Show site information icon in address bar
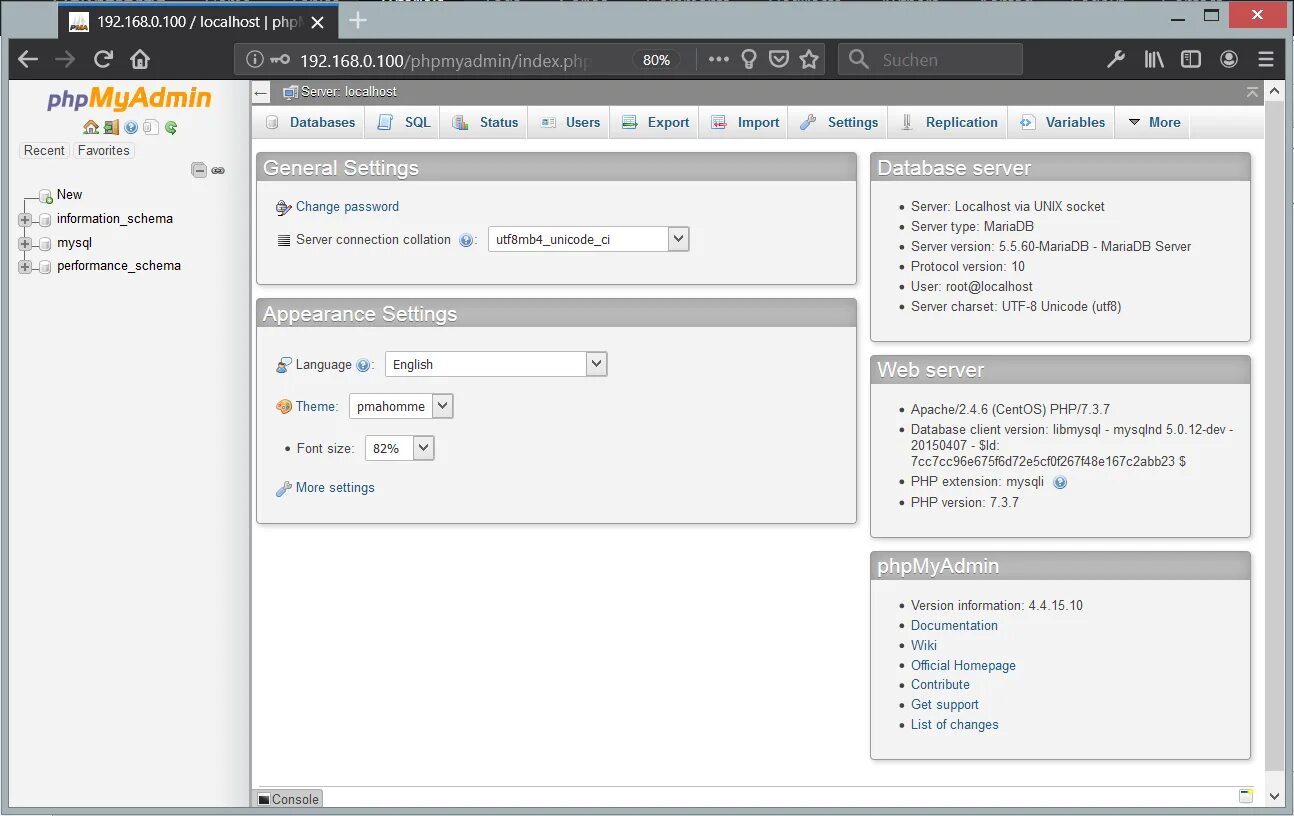This screenshot has width=1294, height=816. tap(255, 59)
